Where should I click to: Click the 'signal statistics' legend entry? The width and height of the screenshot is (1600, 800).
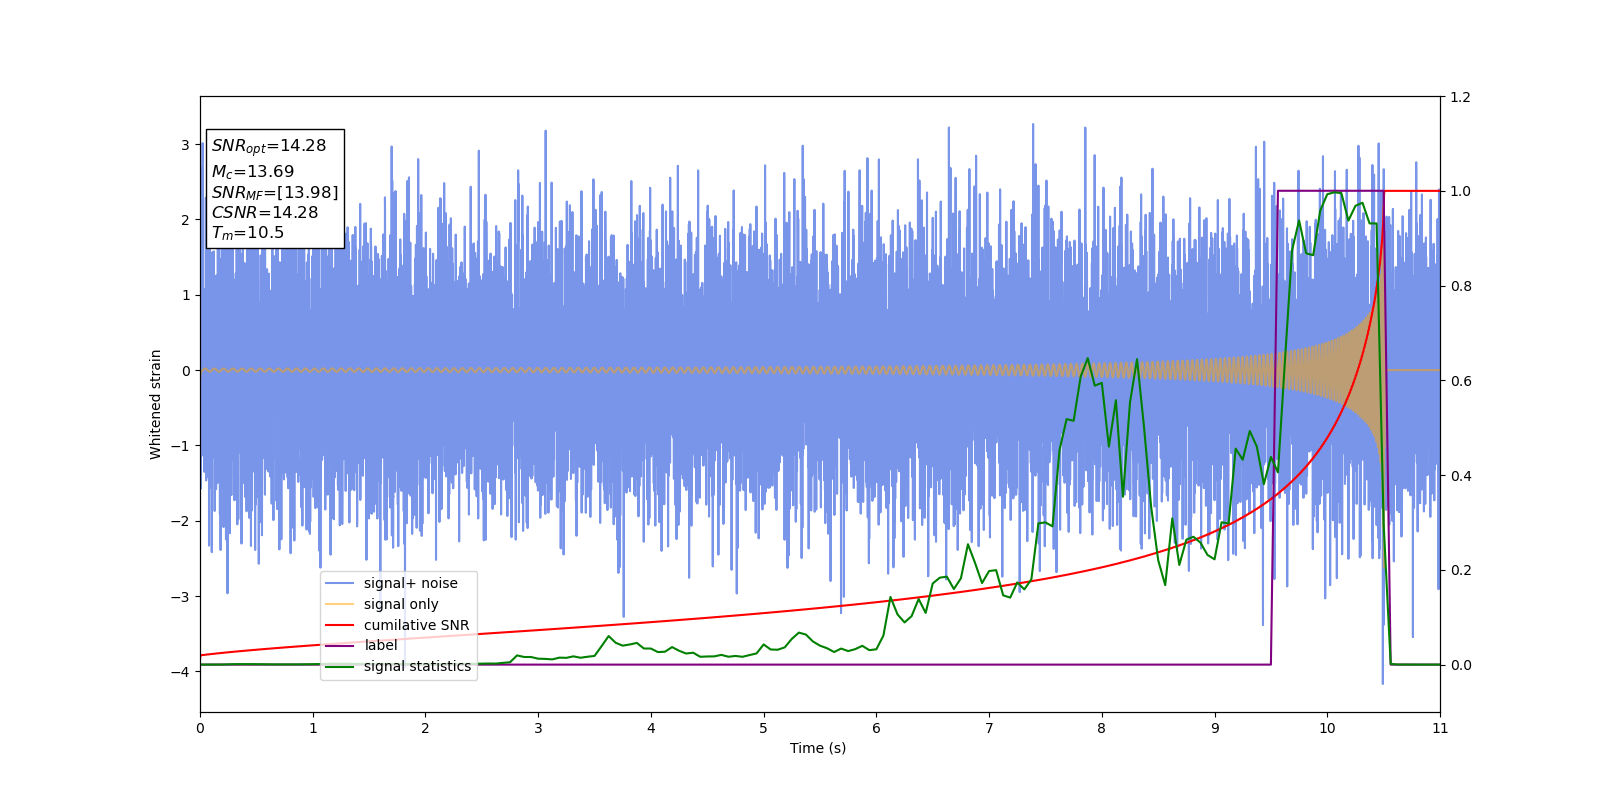(x=398, y=666)
